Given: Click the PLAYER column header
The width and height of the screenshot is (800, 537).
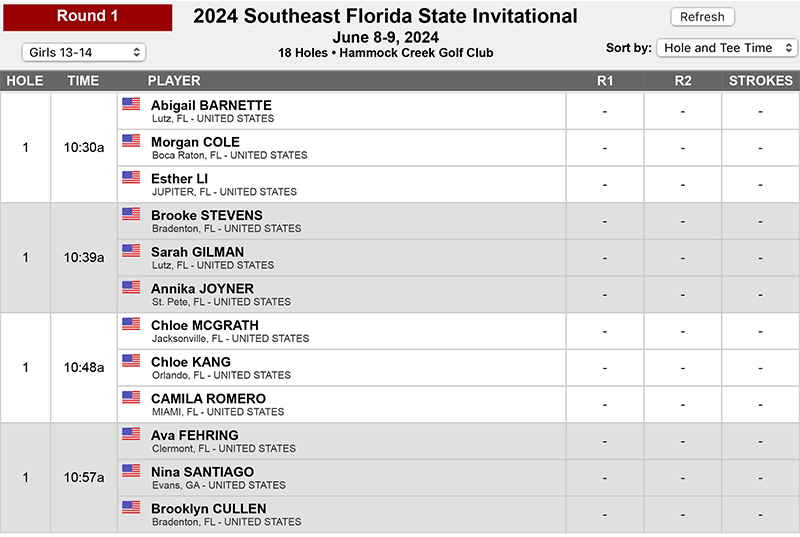Looking at the screenshot, I should (174, 81).
